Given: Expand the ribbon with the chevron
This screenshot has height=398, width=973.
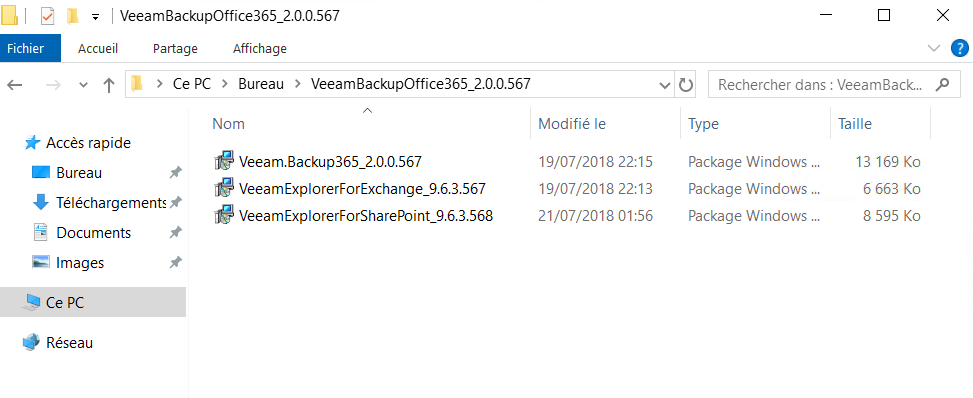Looking at the screenshot, I should pyautogui.click(x=933, y=48).
